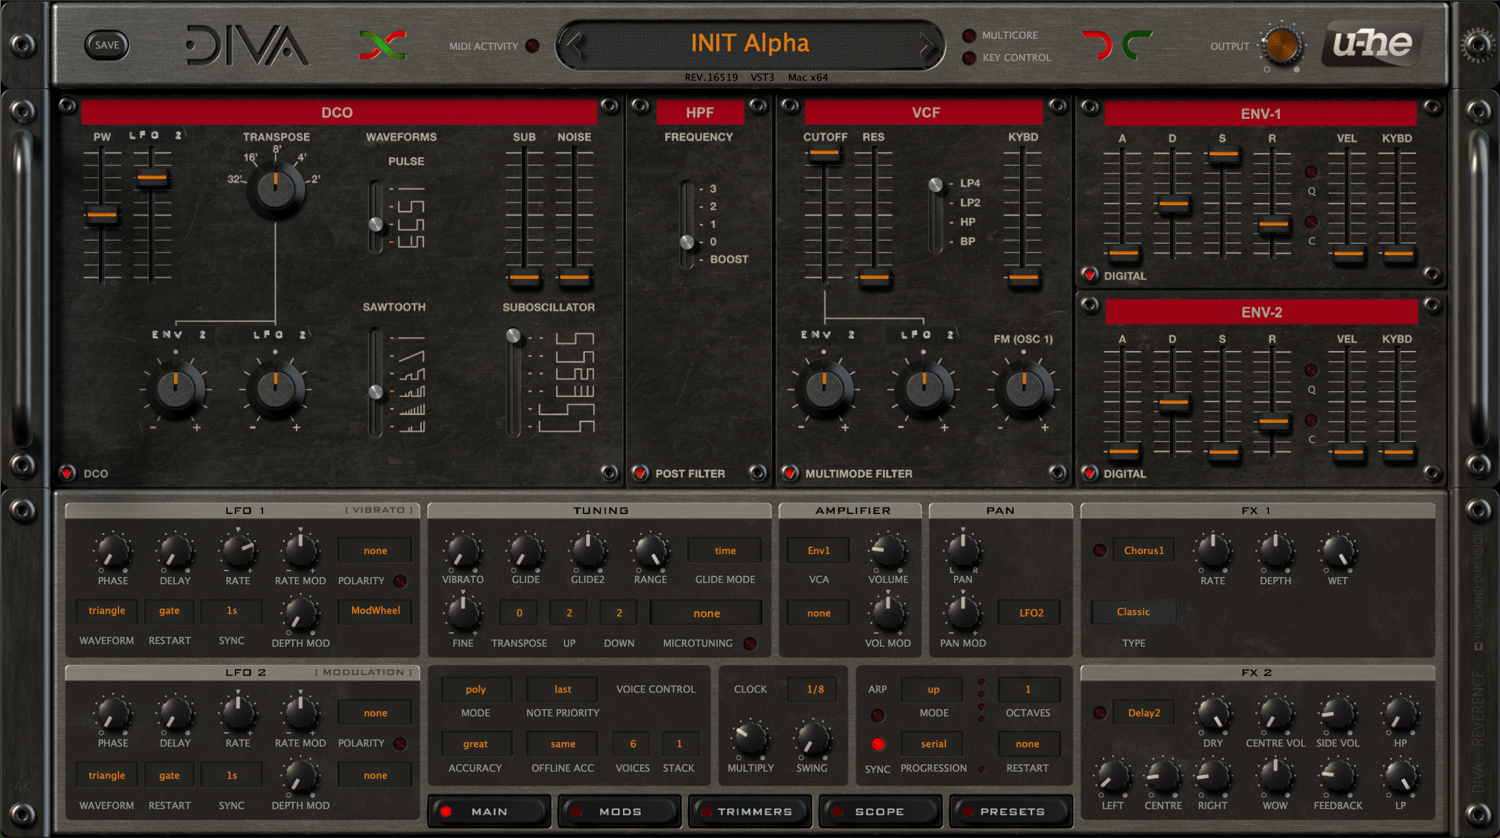Open the VCA Env1 source dropdown
Image resolution: width=1500 pixels, height=838 pixels.
(819, 550)
